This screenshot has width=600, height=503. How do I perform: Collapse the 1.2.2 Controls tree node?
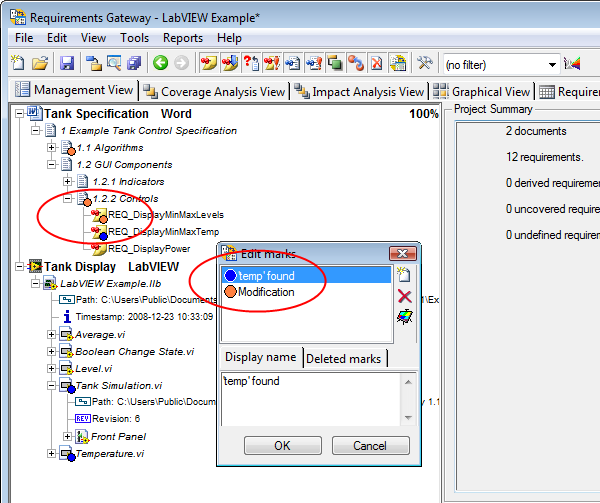pyautogui.click(x=70, y=198)
